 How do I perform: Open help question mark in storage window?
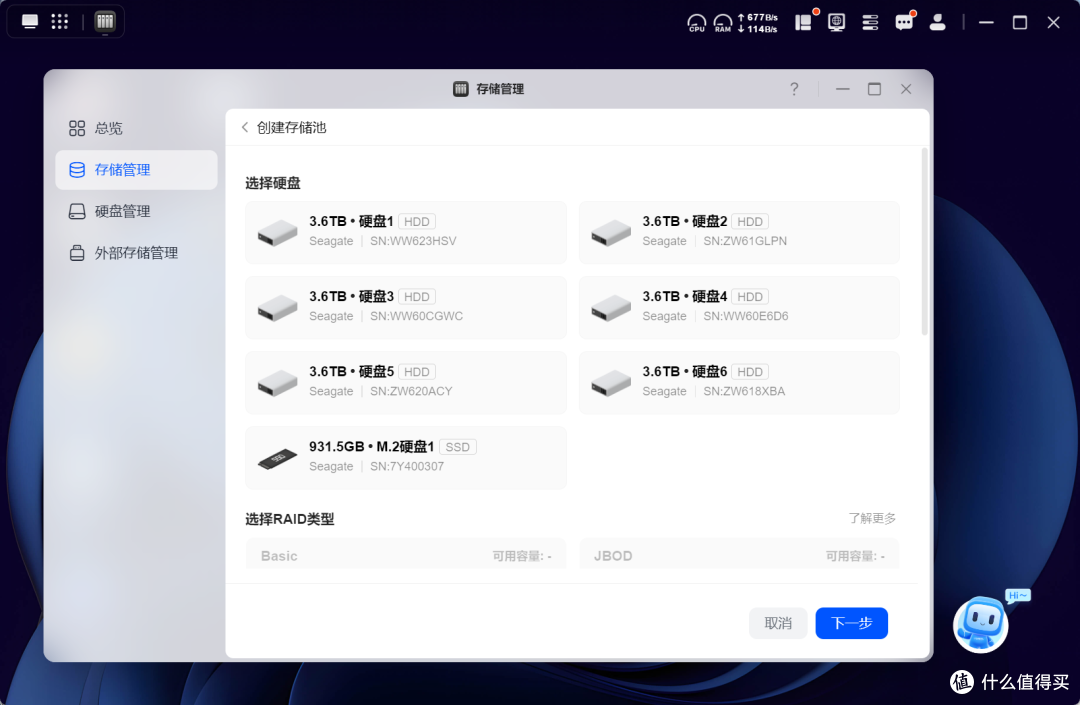(x=794, y=89)
